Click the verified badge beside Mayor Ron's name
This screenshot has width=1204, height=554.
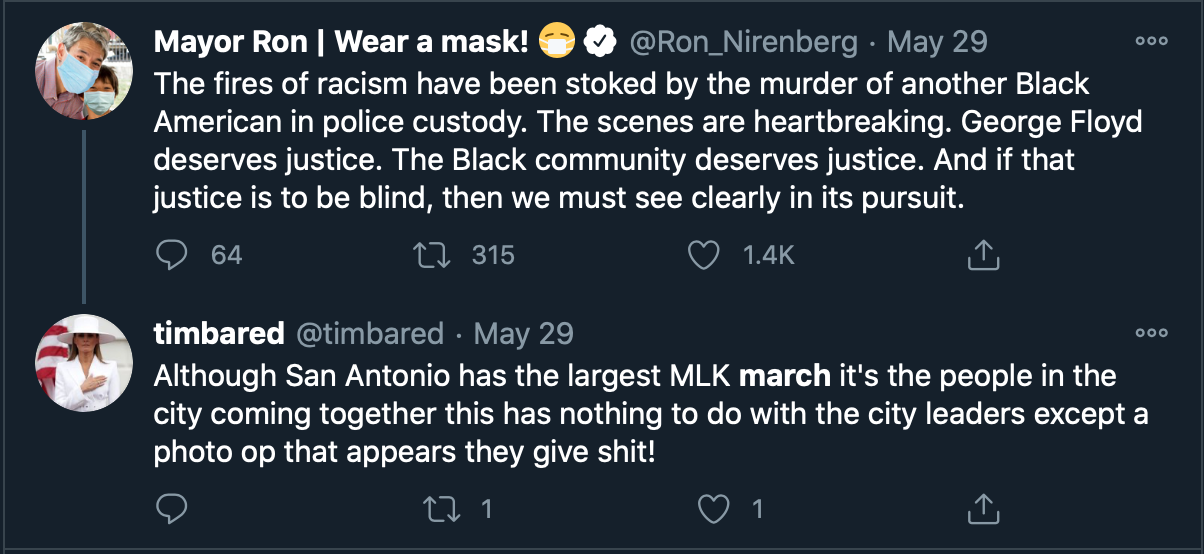coord(599,42)
